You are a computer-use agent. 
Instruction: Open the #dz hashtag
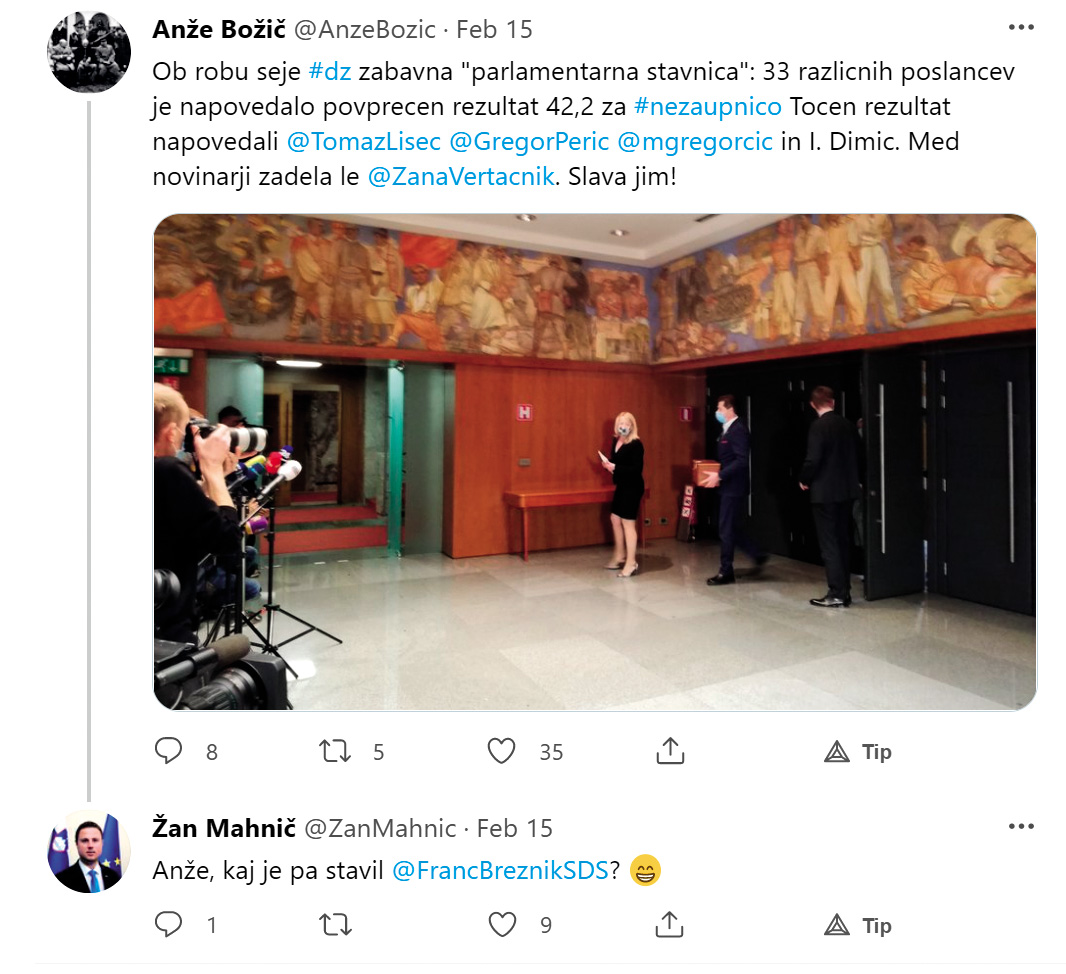pos(330,73)
